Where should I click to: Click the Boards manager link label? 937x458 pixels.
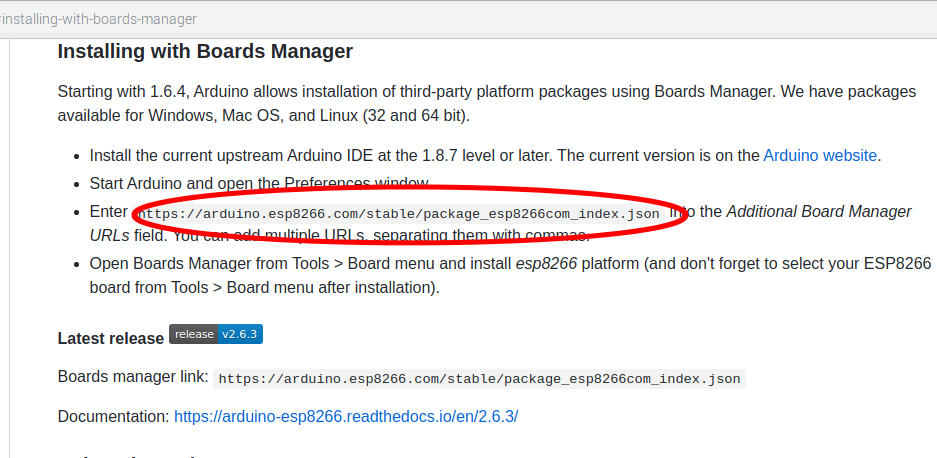pos(133,377)
